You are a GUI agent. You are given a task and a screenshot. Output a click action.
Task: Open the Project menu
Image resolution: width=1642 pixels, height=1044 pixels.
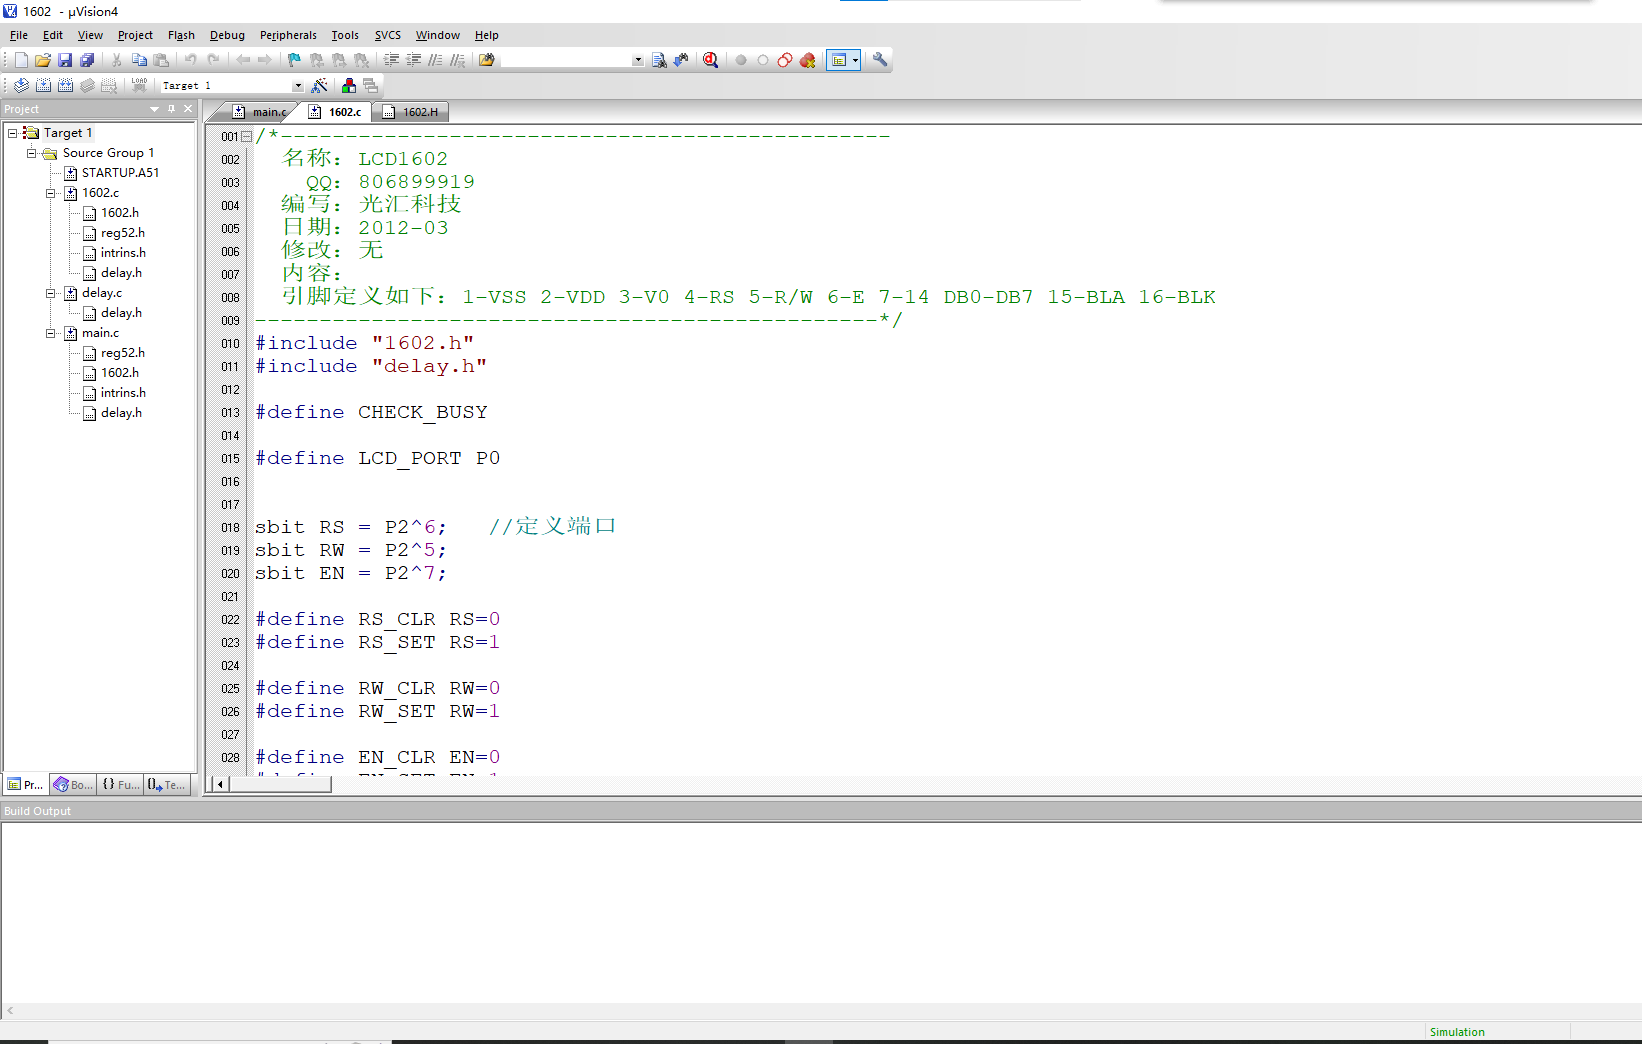135,35
